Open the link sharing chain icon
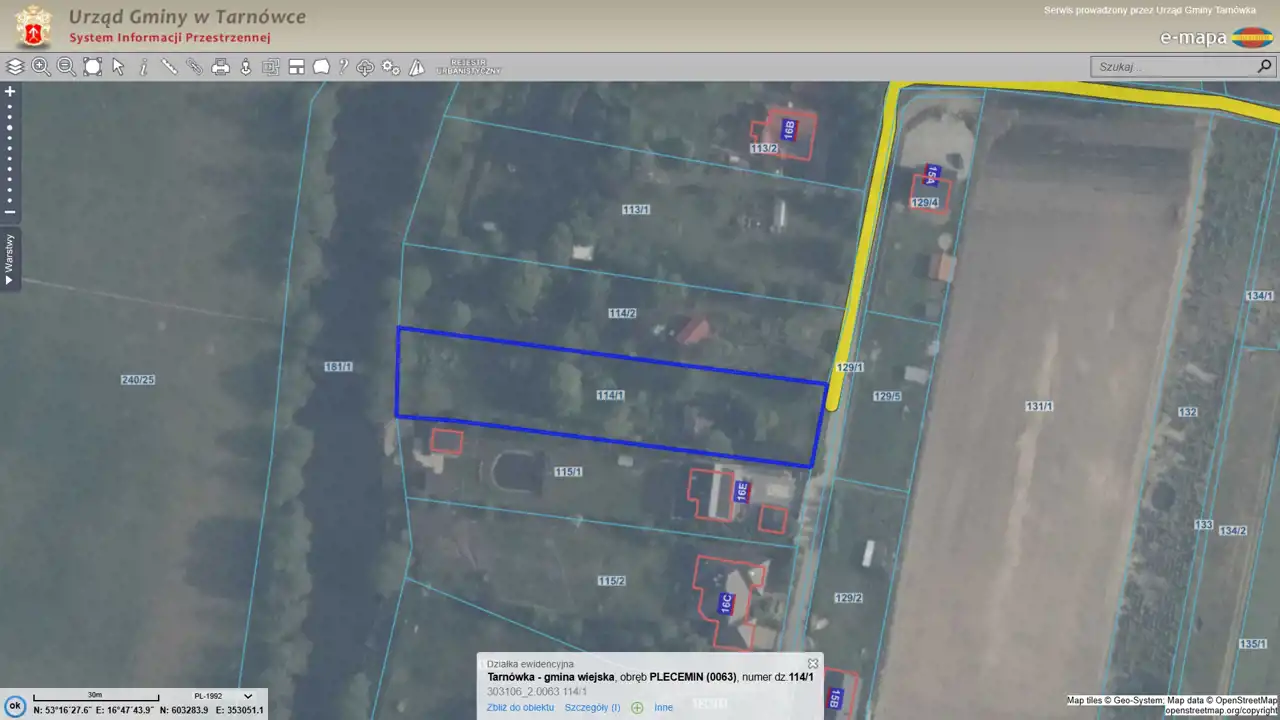The image size is (1280, 720). [195, 67]
